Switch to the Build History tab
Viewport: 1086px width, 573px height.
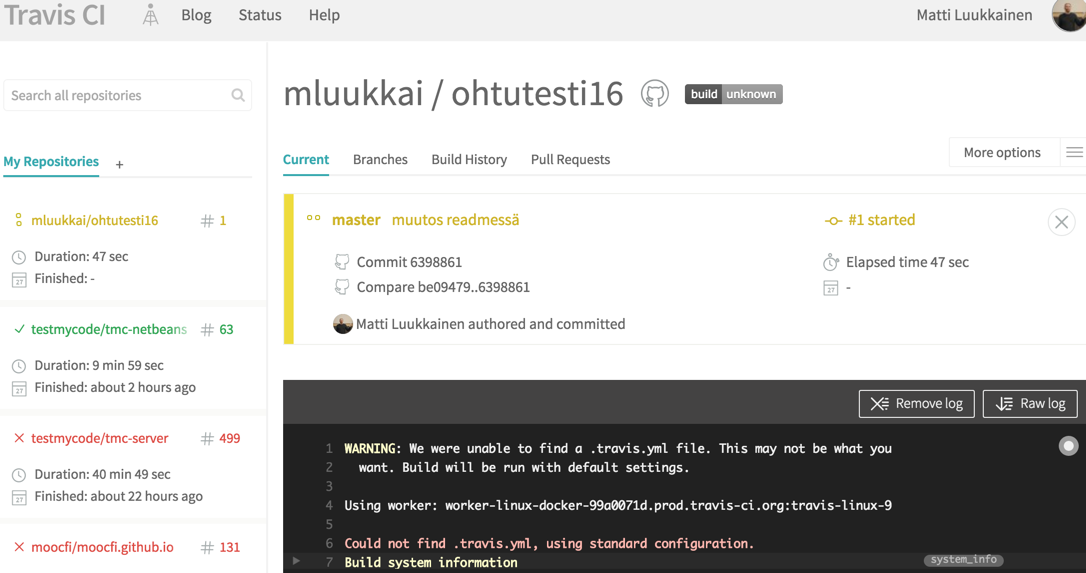pyautogui.click(x=469, y=159)
